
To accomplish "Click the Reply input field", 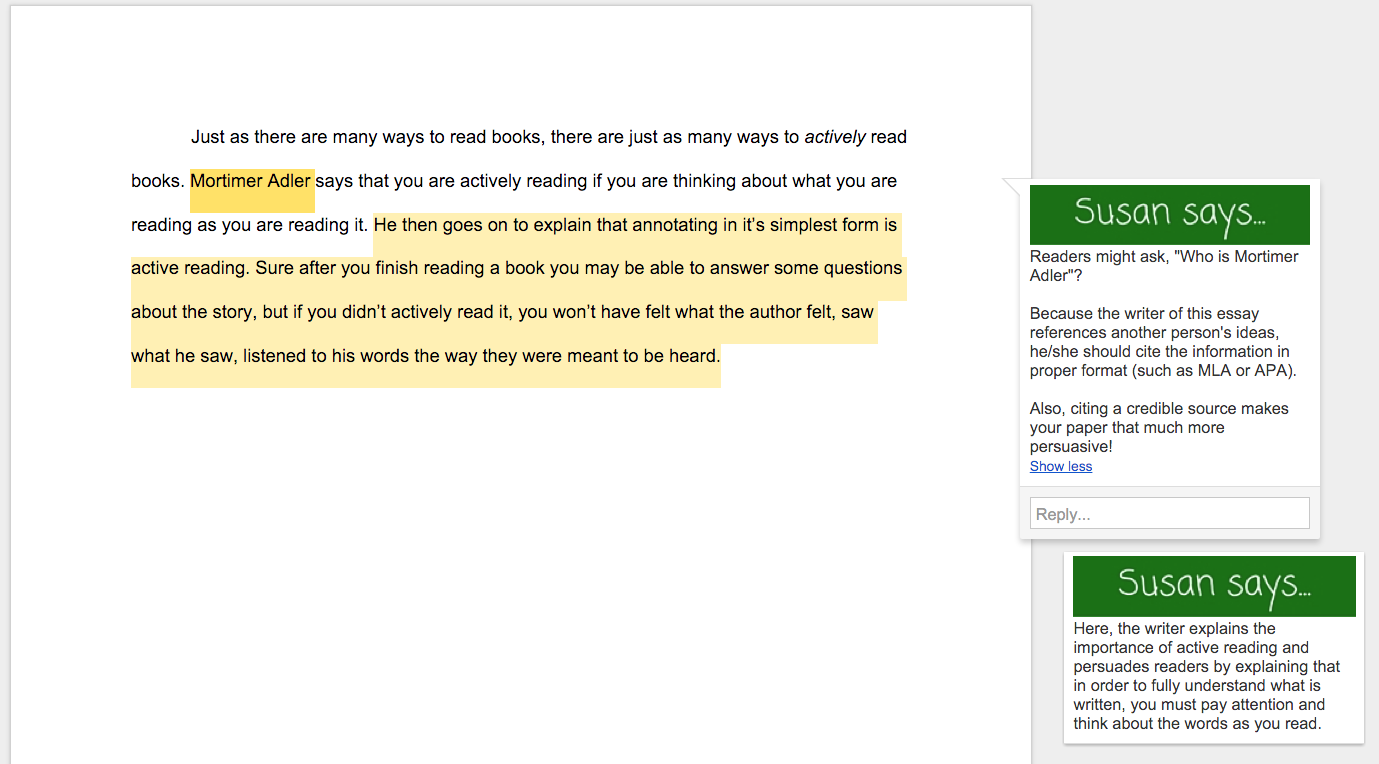I will pos(1169,514).
